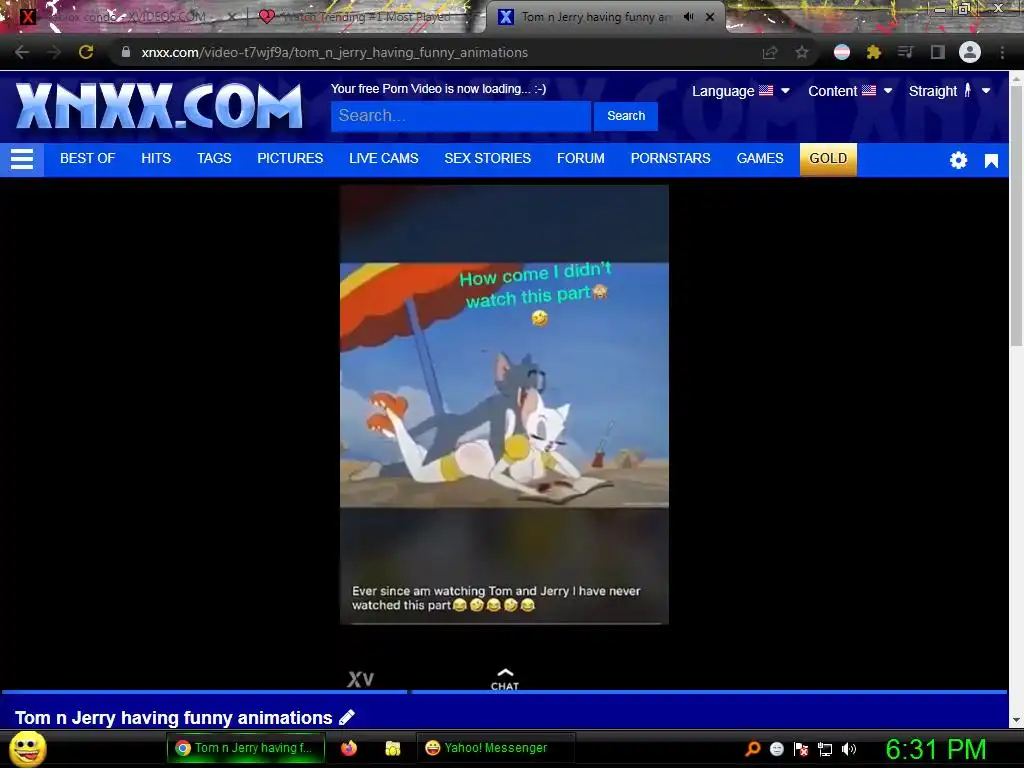Expand the Straight orientation dropdown

pos(950,91)
